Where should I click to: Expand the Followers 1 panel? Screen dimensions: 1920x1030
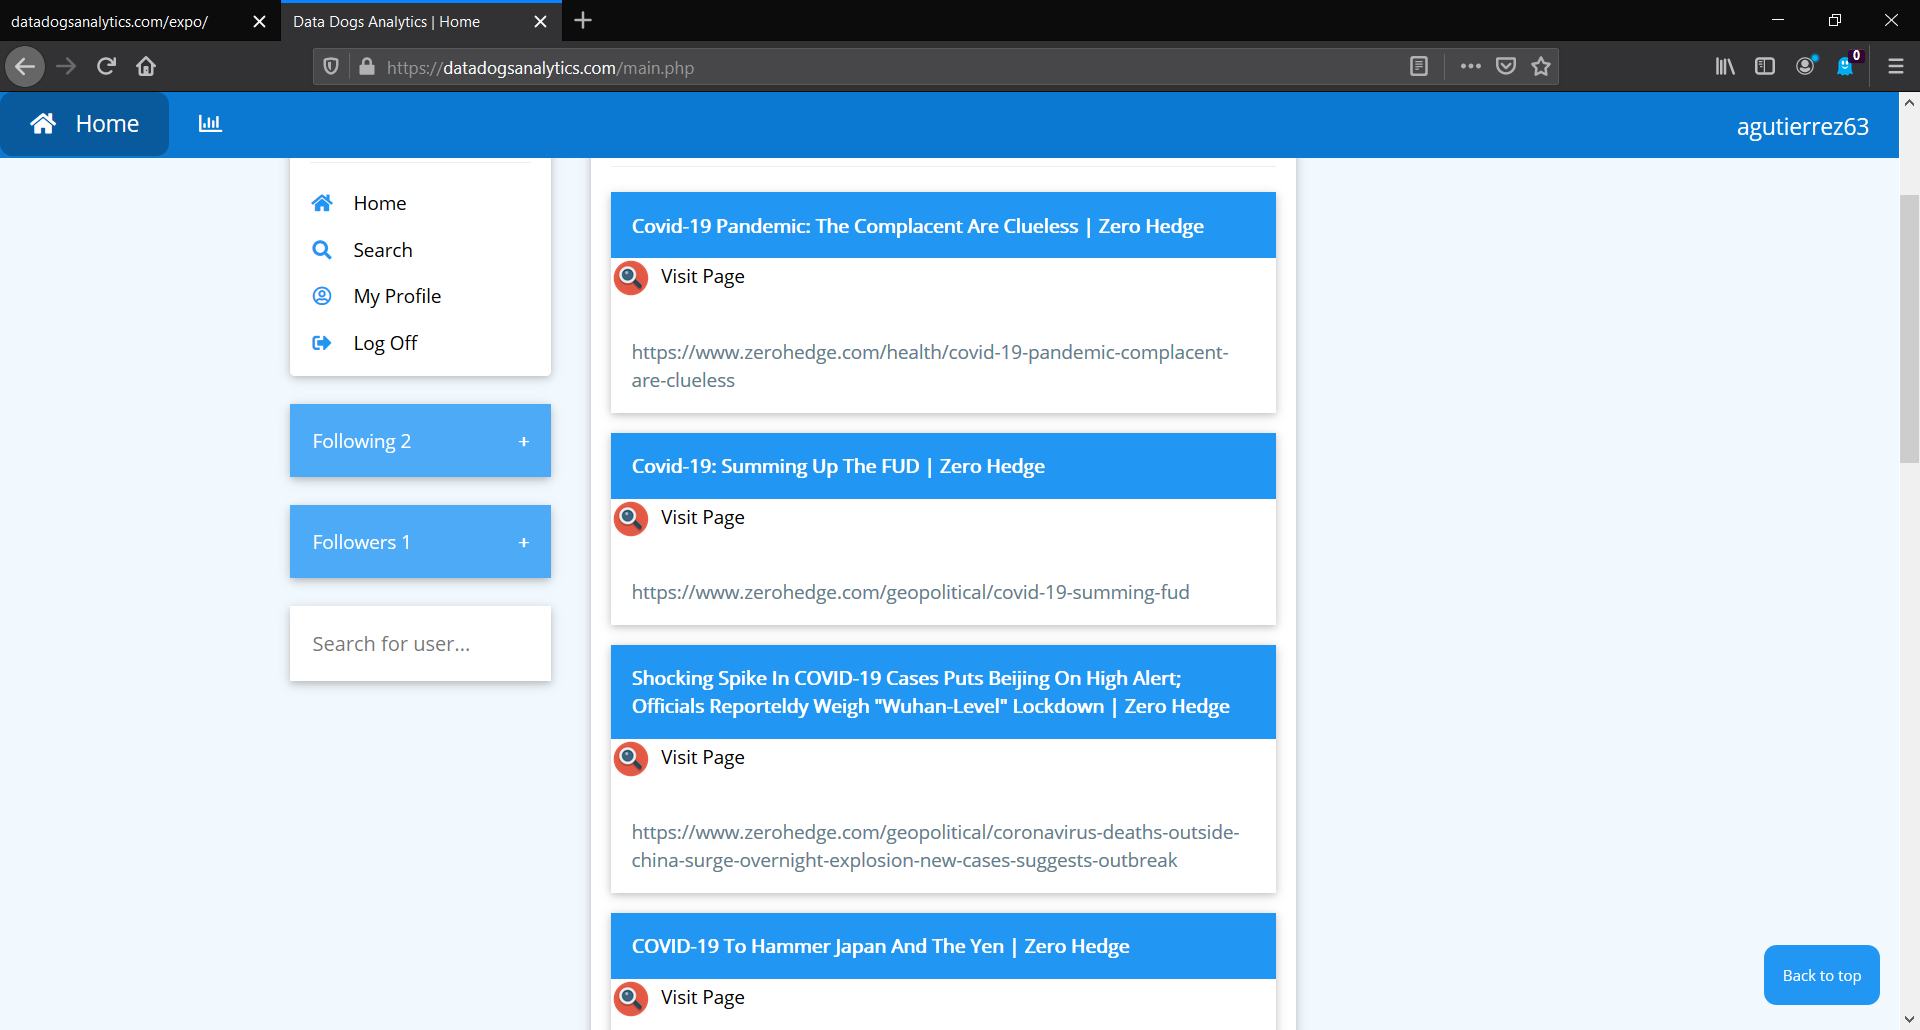point(420,542)
